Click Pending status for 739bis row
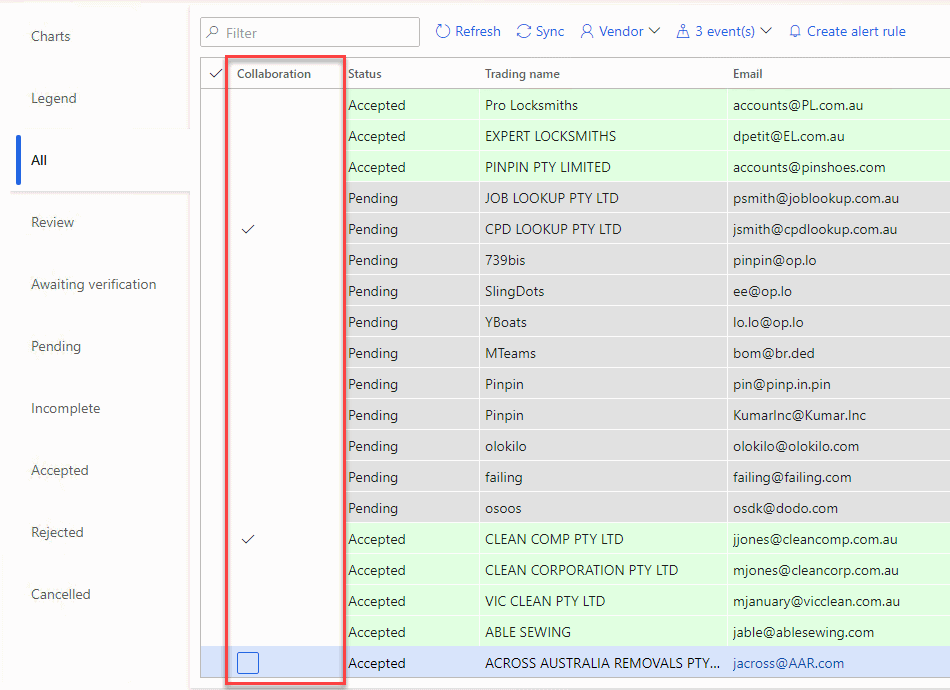950x690 pixels. click(x=412, y=260)
